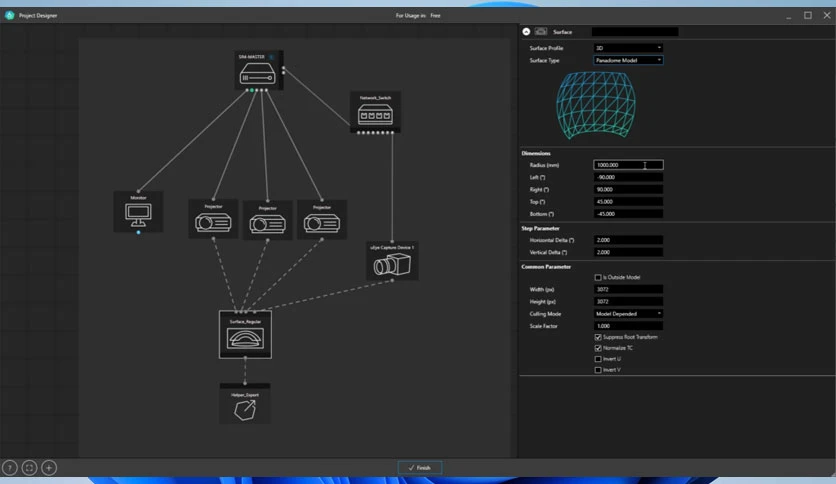Click the Project Designer app logo
This screenshot has height=484, width=836.
(10, 15)
